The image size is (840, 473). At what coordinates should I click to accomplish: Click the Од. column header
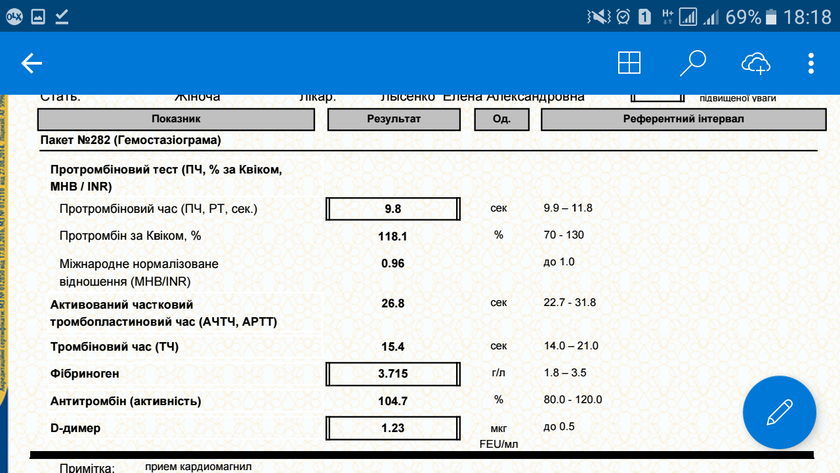(x=500, y=119)
